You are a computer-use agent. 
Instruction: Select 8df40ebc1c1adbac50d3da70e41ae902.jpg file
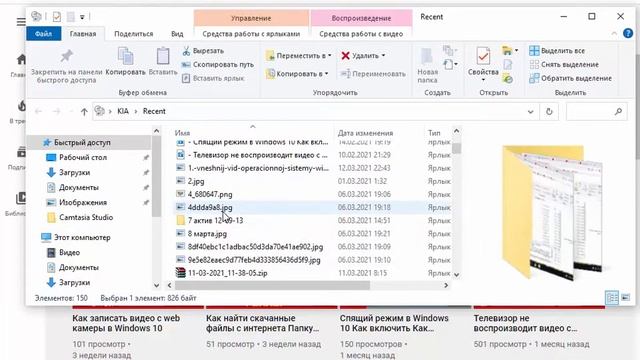[x=255, y=247]
